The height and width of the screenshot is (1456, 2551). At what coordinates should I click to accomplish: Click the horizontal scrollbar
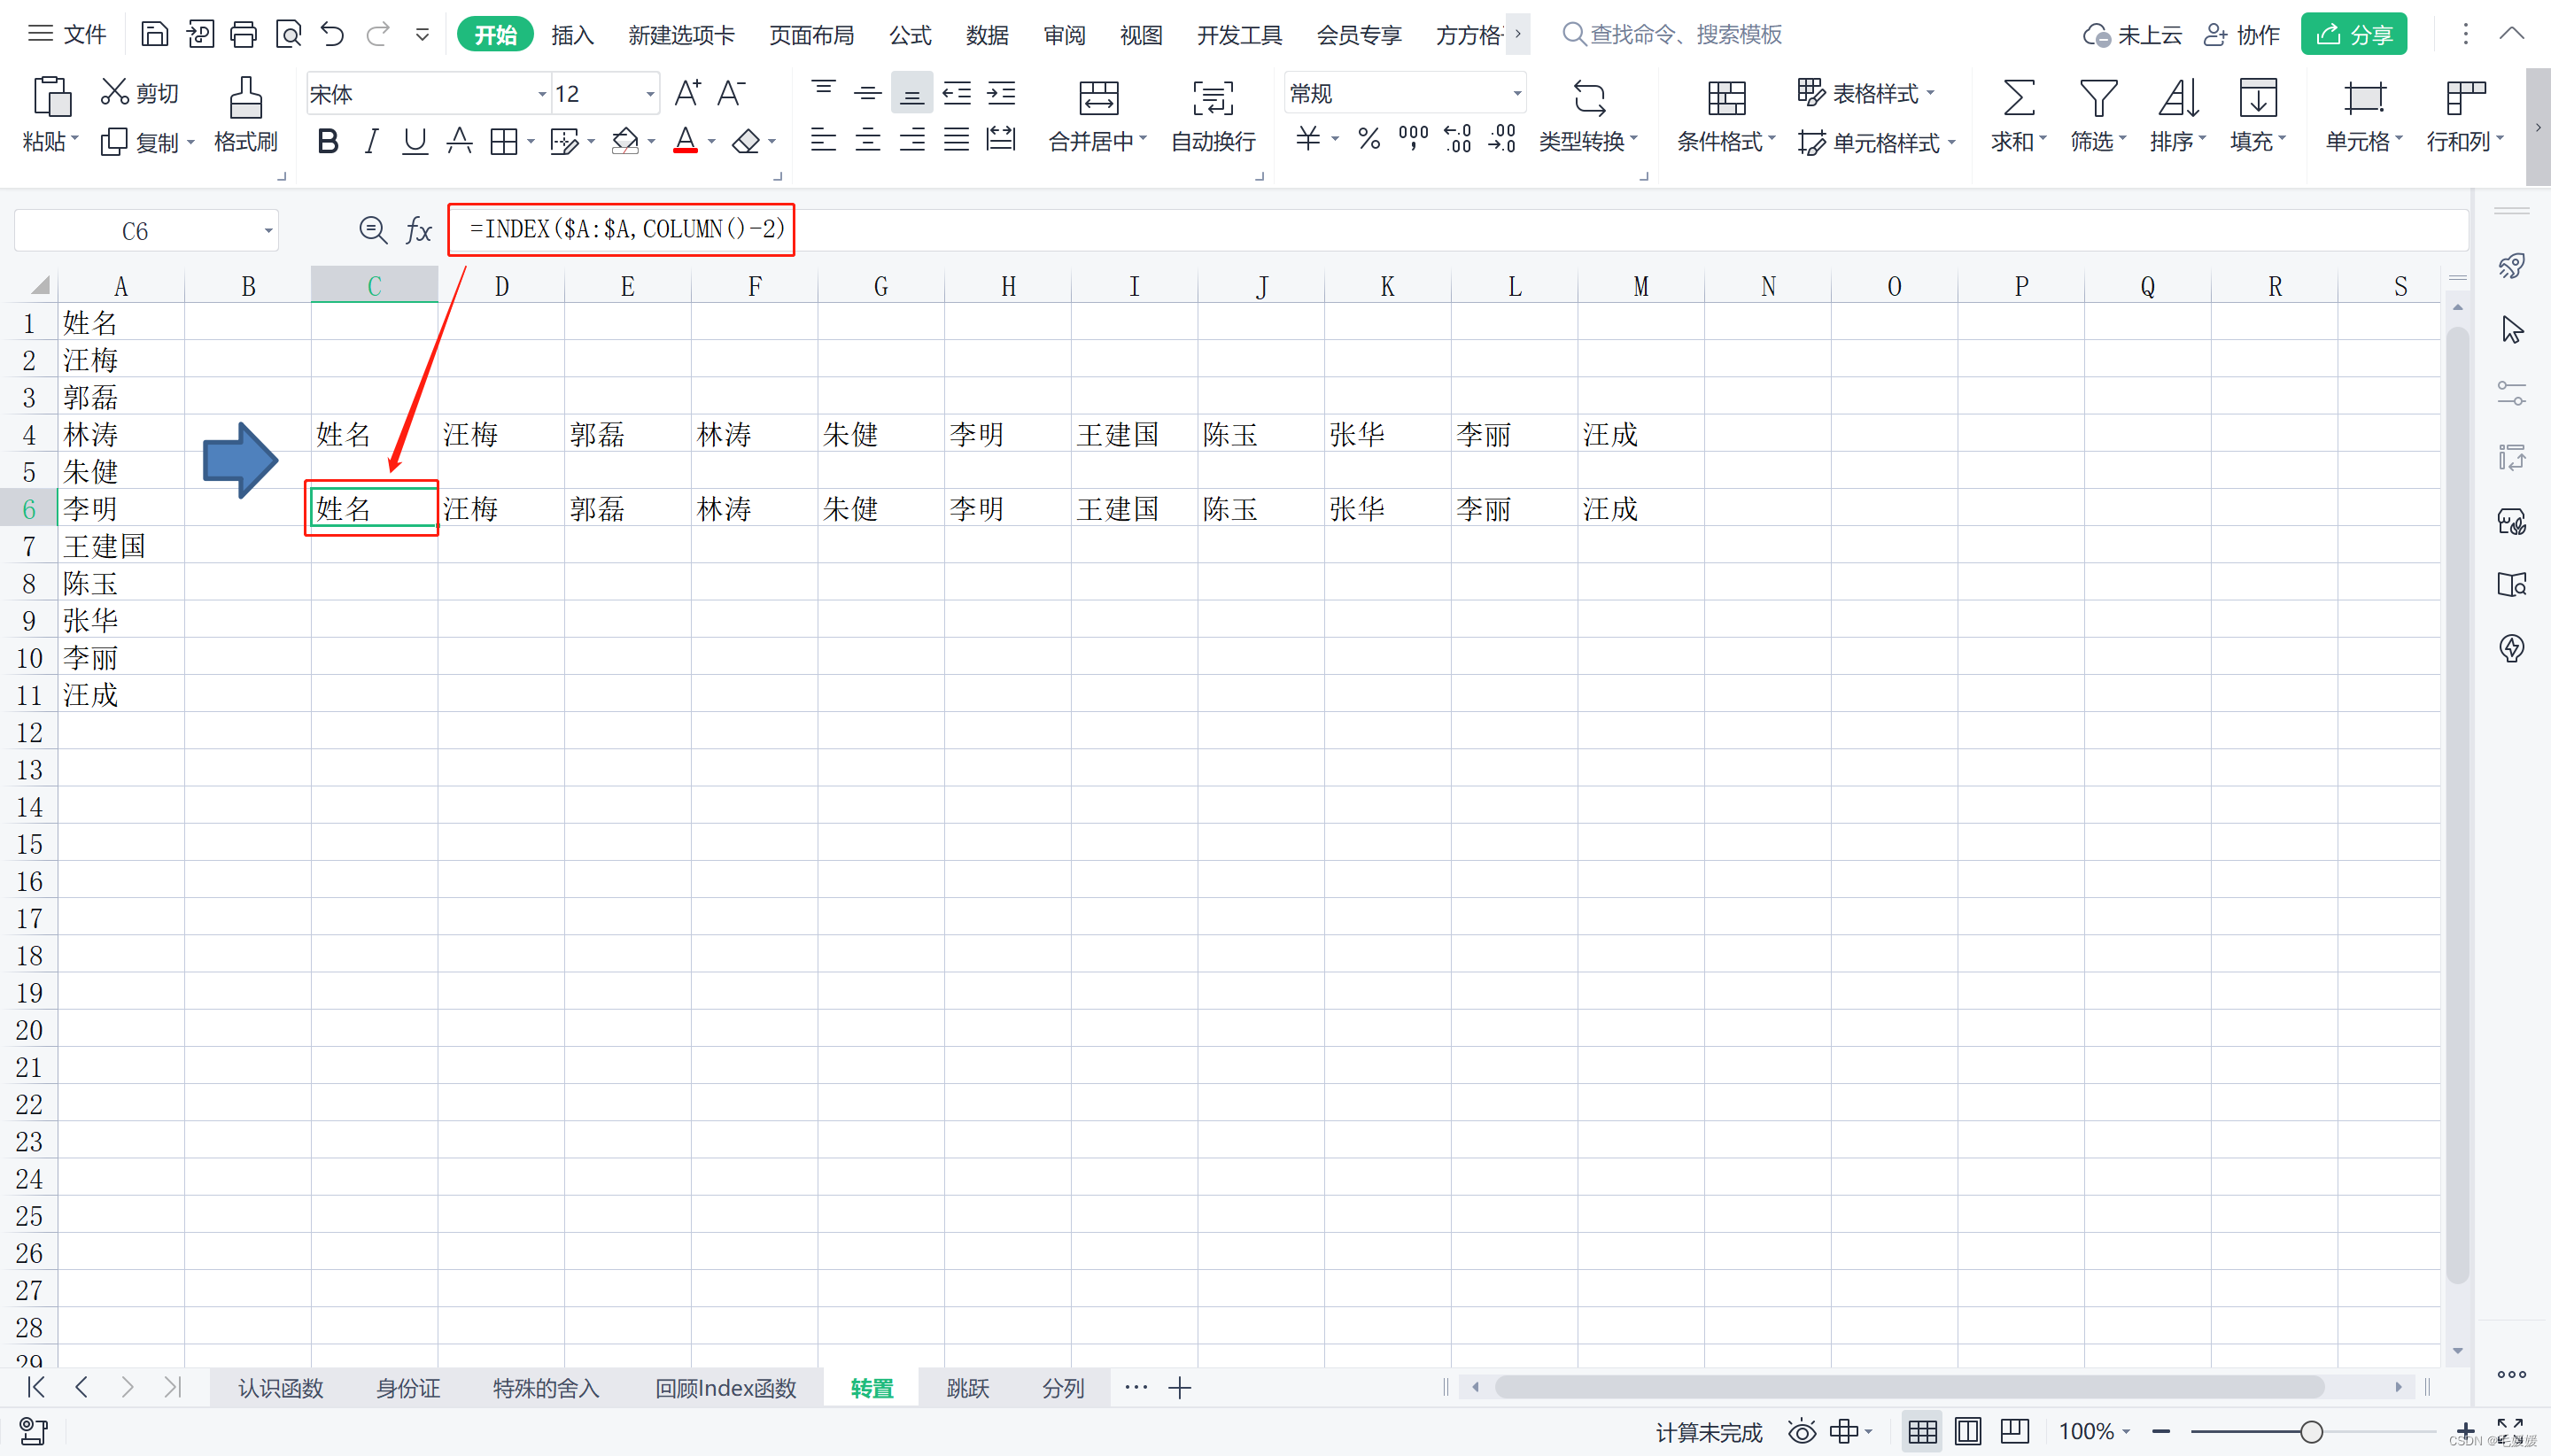[1908, 1387]
